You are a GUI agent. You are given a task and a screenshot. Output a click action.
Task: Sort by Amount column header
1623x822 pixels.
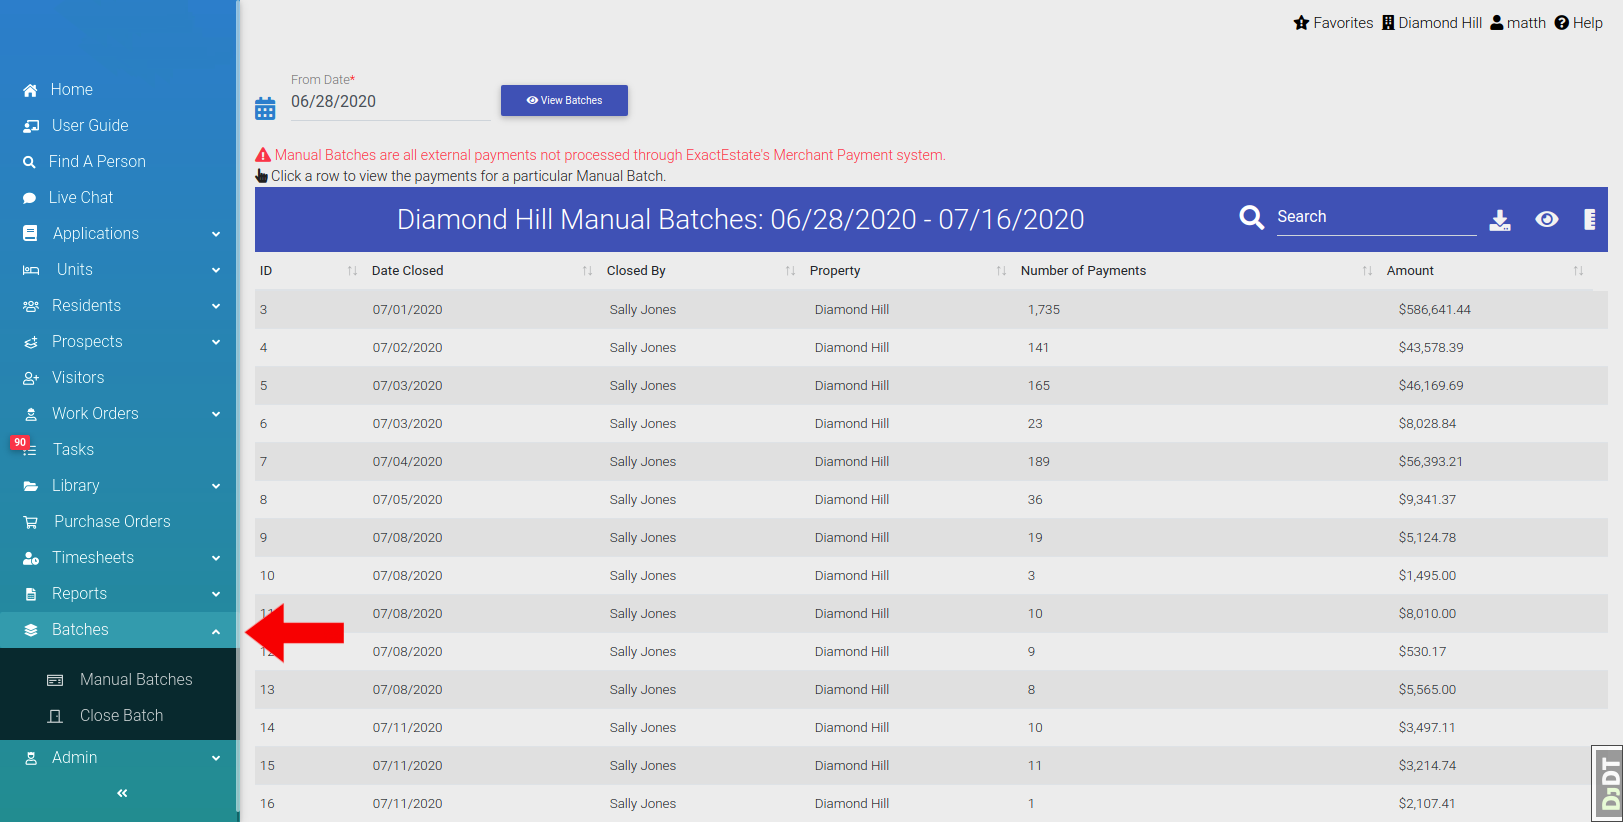pos(1485,271)
